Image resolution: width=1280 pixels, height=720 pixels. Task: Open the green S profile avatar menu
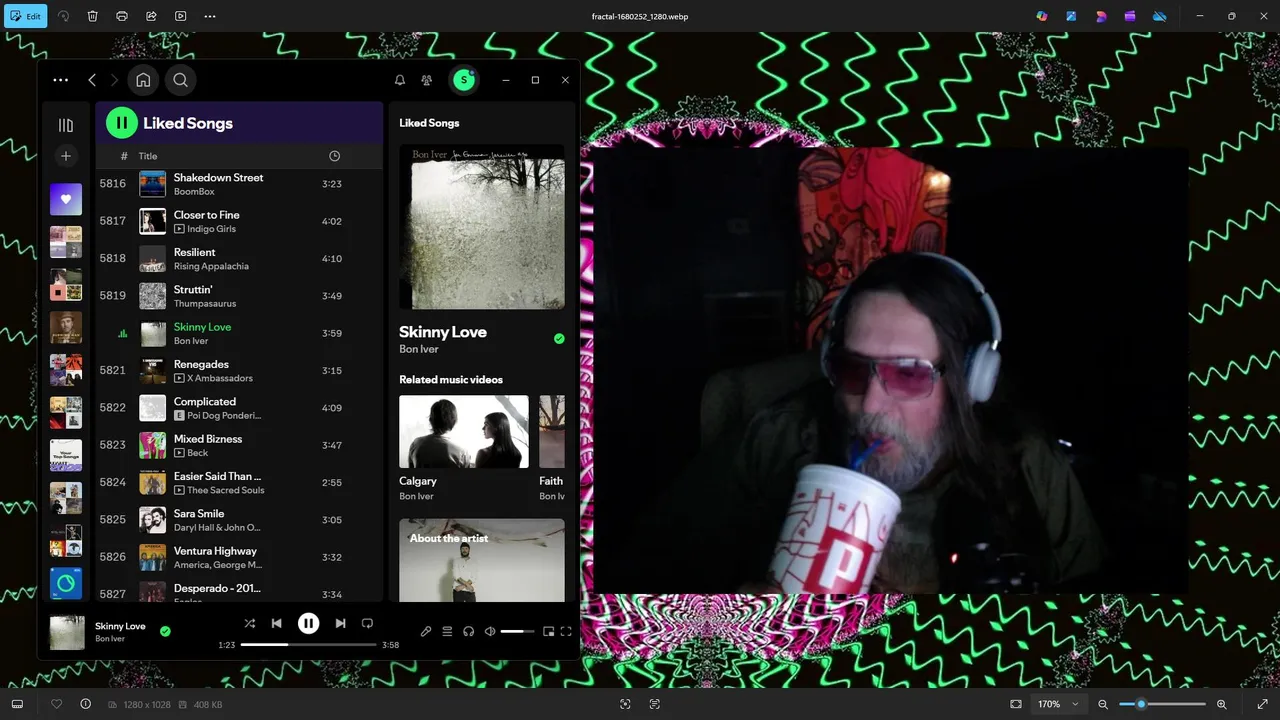(463, 80)
